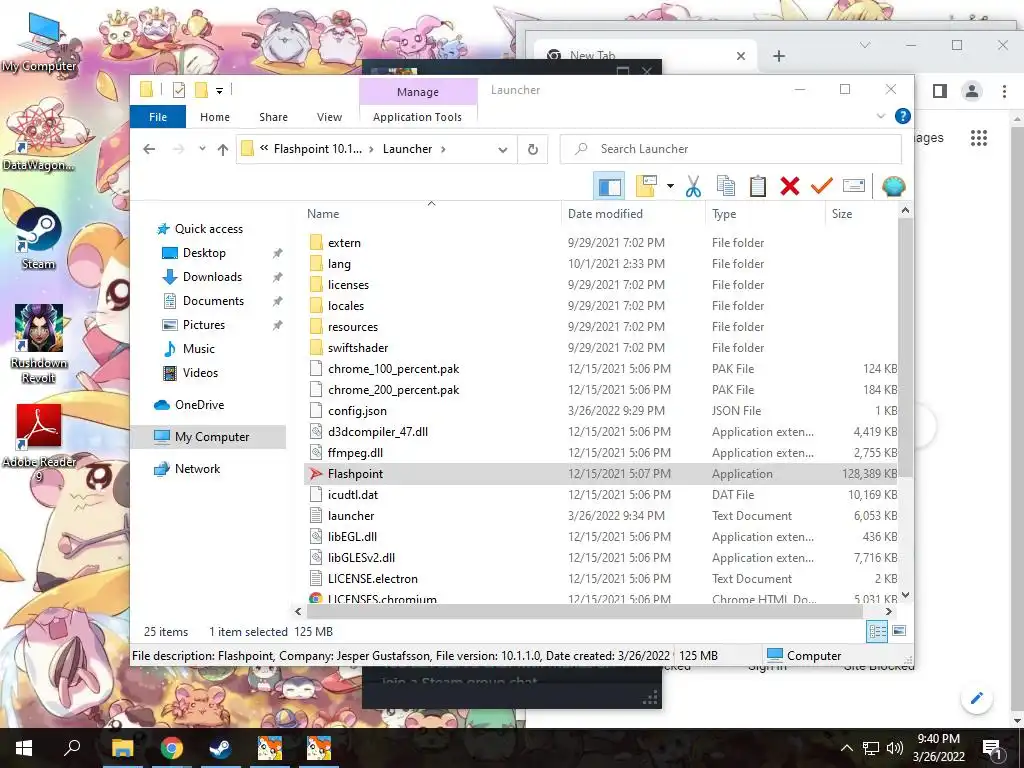Sort by Date modified column header
Image resolution: width=1024 pixels, height=768 pixels.
click(605, 214)
